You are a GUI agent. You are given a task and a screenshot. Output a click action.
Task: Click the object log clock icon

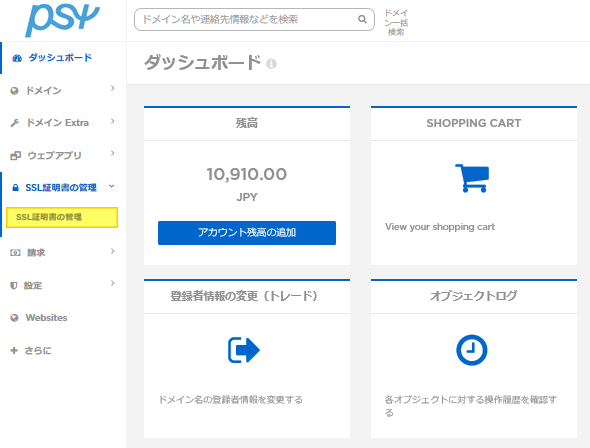tap(472, 350)
